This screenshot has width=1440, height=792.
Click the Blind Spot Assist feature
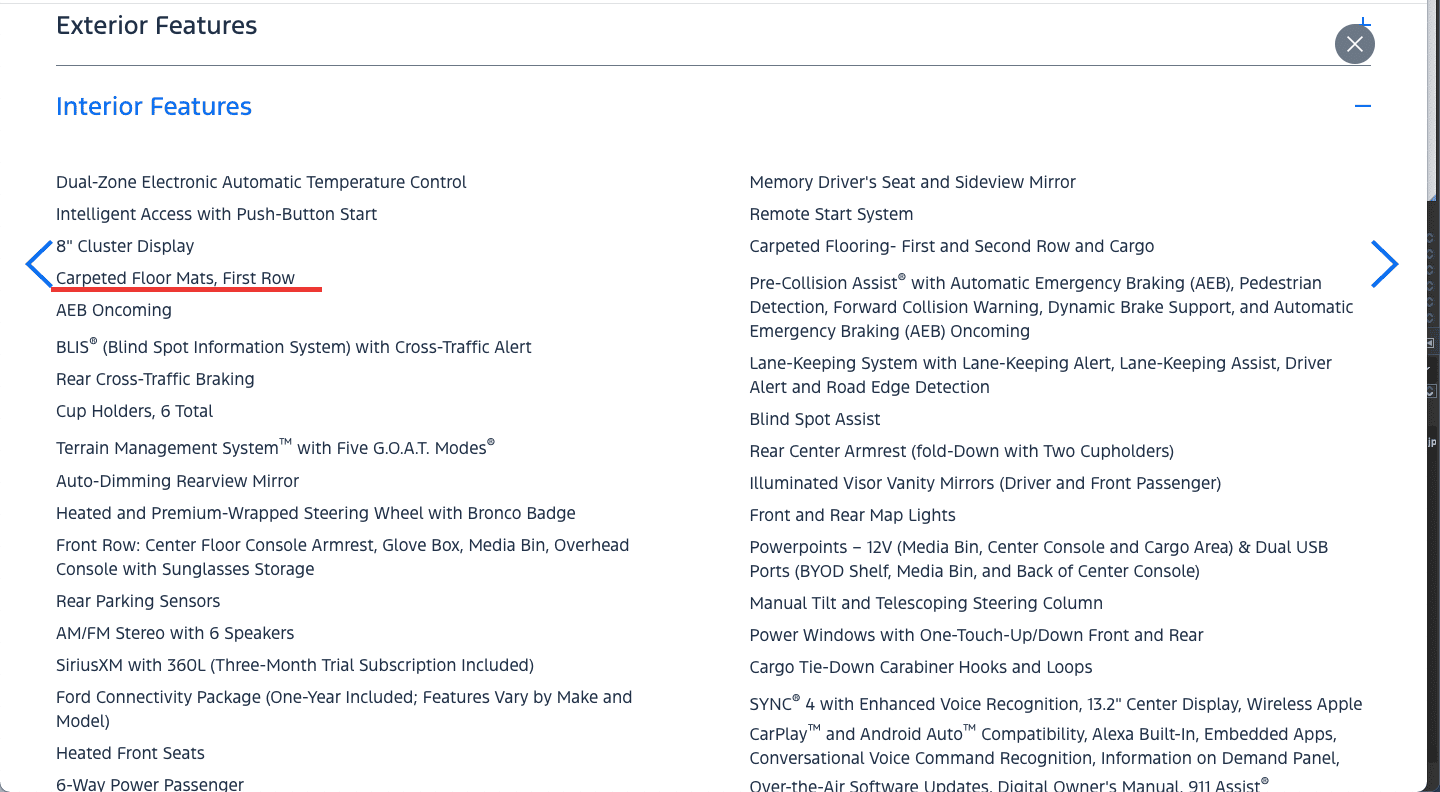815,419
